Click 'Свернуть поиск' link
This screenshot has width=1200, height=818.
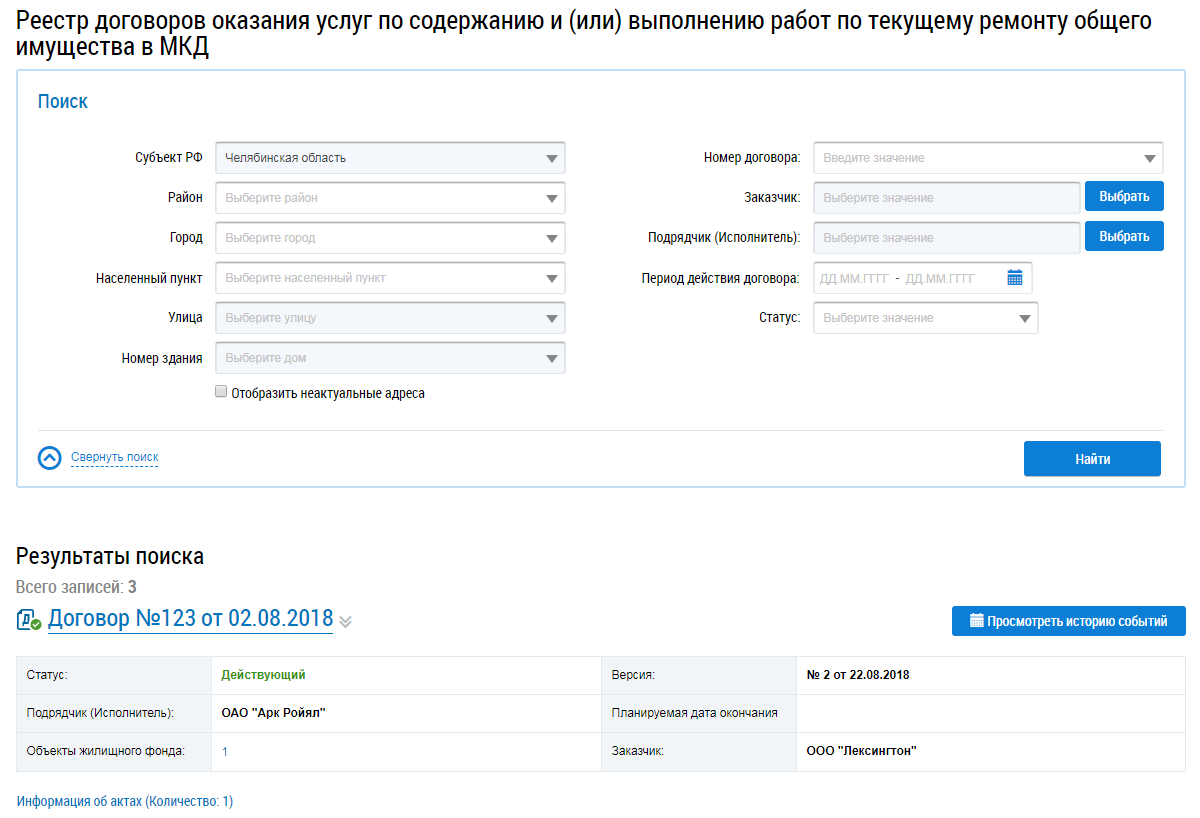click(x=114, y=457)
